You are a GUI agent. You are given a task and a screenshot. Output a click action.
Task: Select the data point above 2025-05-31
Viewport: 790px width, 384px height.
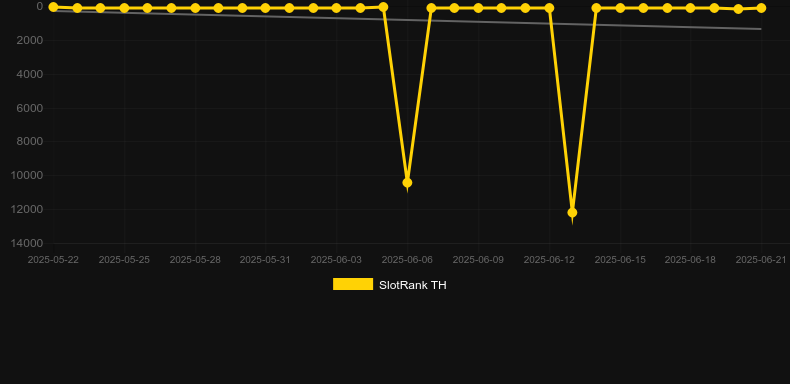click(266, 8)
